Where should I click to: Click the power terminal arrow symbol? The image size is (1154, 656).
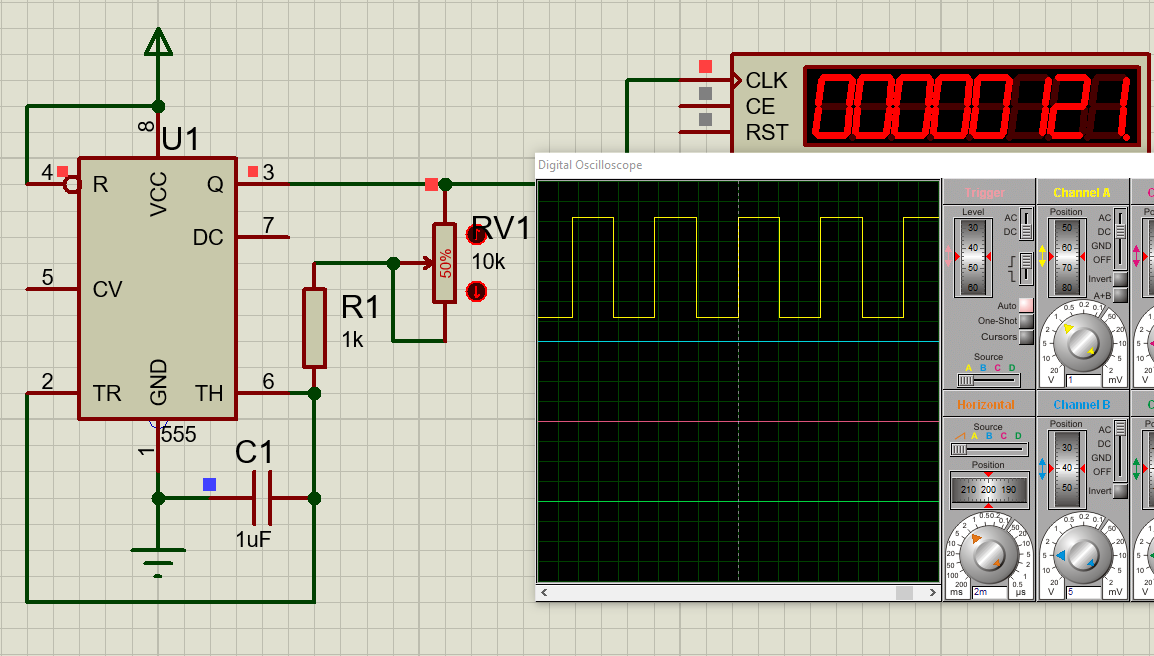(157, 42)
